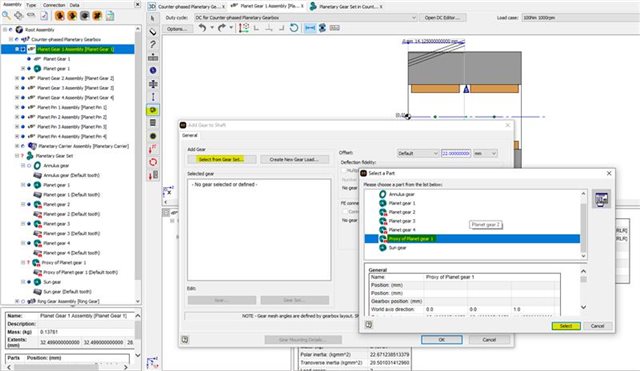The image size is (640, 371).
Task: Open the Undo history dropdown arrow
Action: tap(212, 28)
